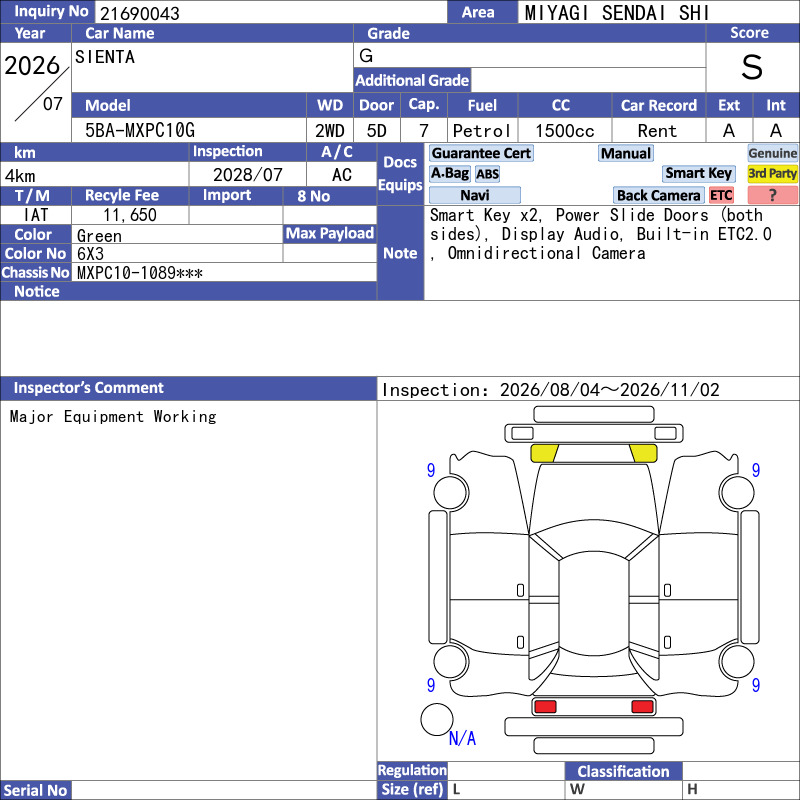Click the yellow left headlight marker

(x=544, y=453)
